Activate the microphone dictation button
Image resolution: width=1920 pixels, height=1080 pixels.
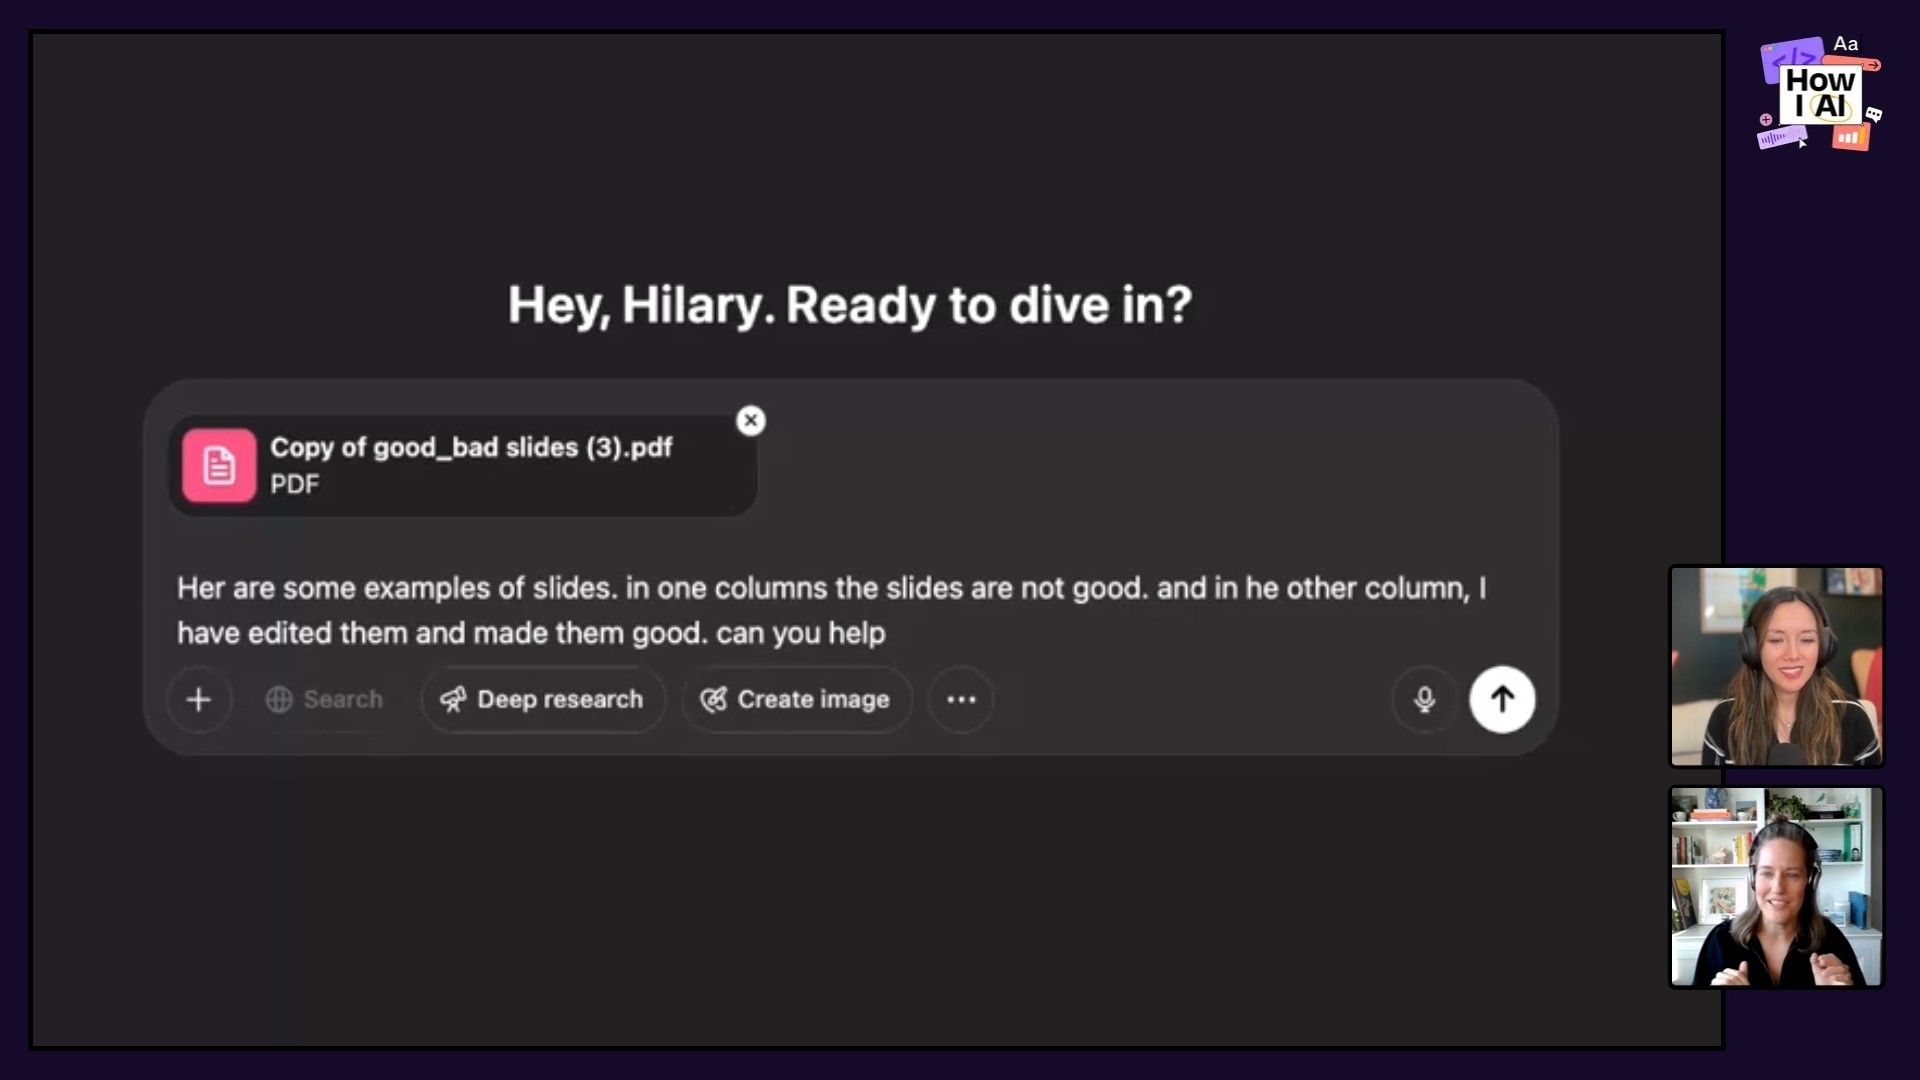(1424, 699)
